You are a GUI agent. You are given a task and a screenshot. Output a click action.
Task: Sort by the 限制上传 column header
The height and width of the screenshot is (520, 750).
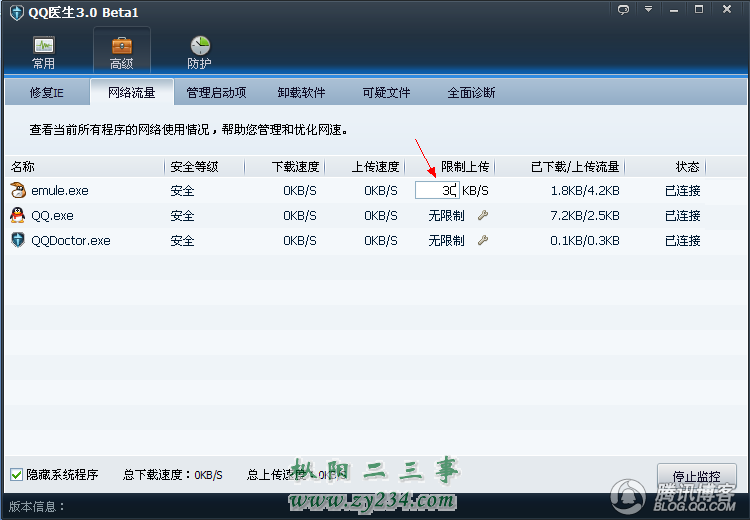pos(450,166)
